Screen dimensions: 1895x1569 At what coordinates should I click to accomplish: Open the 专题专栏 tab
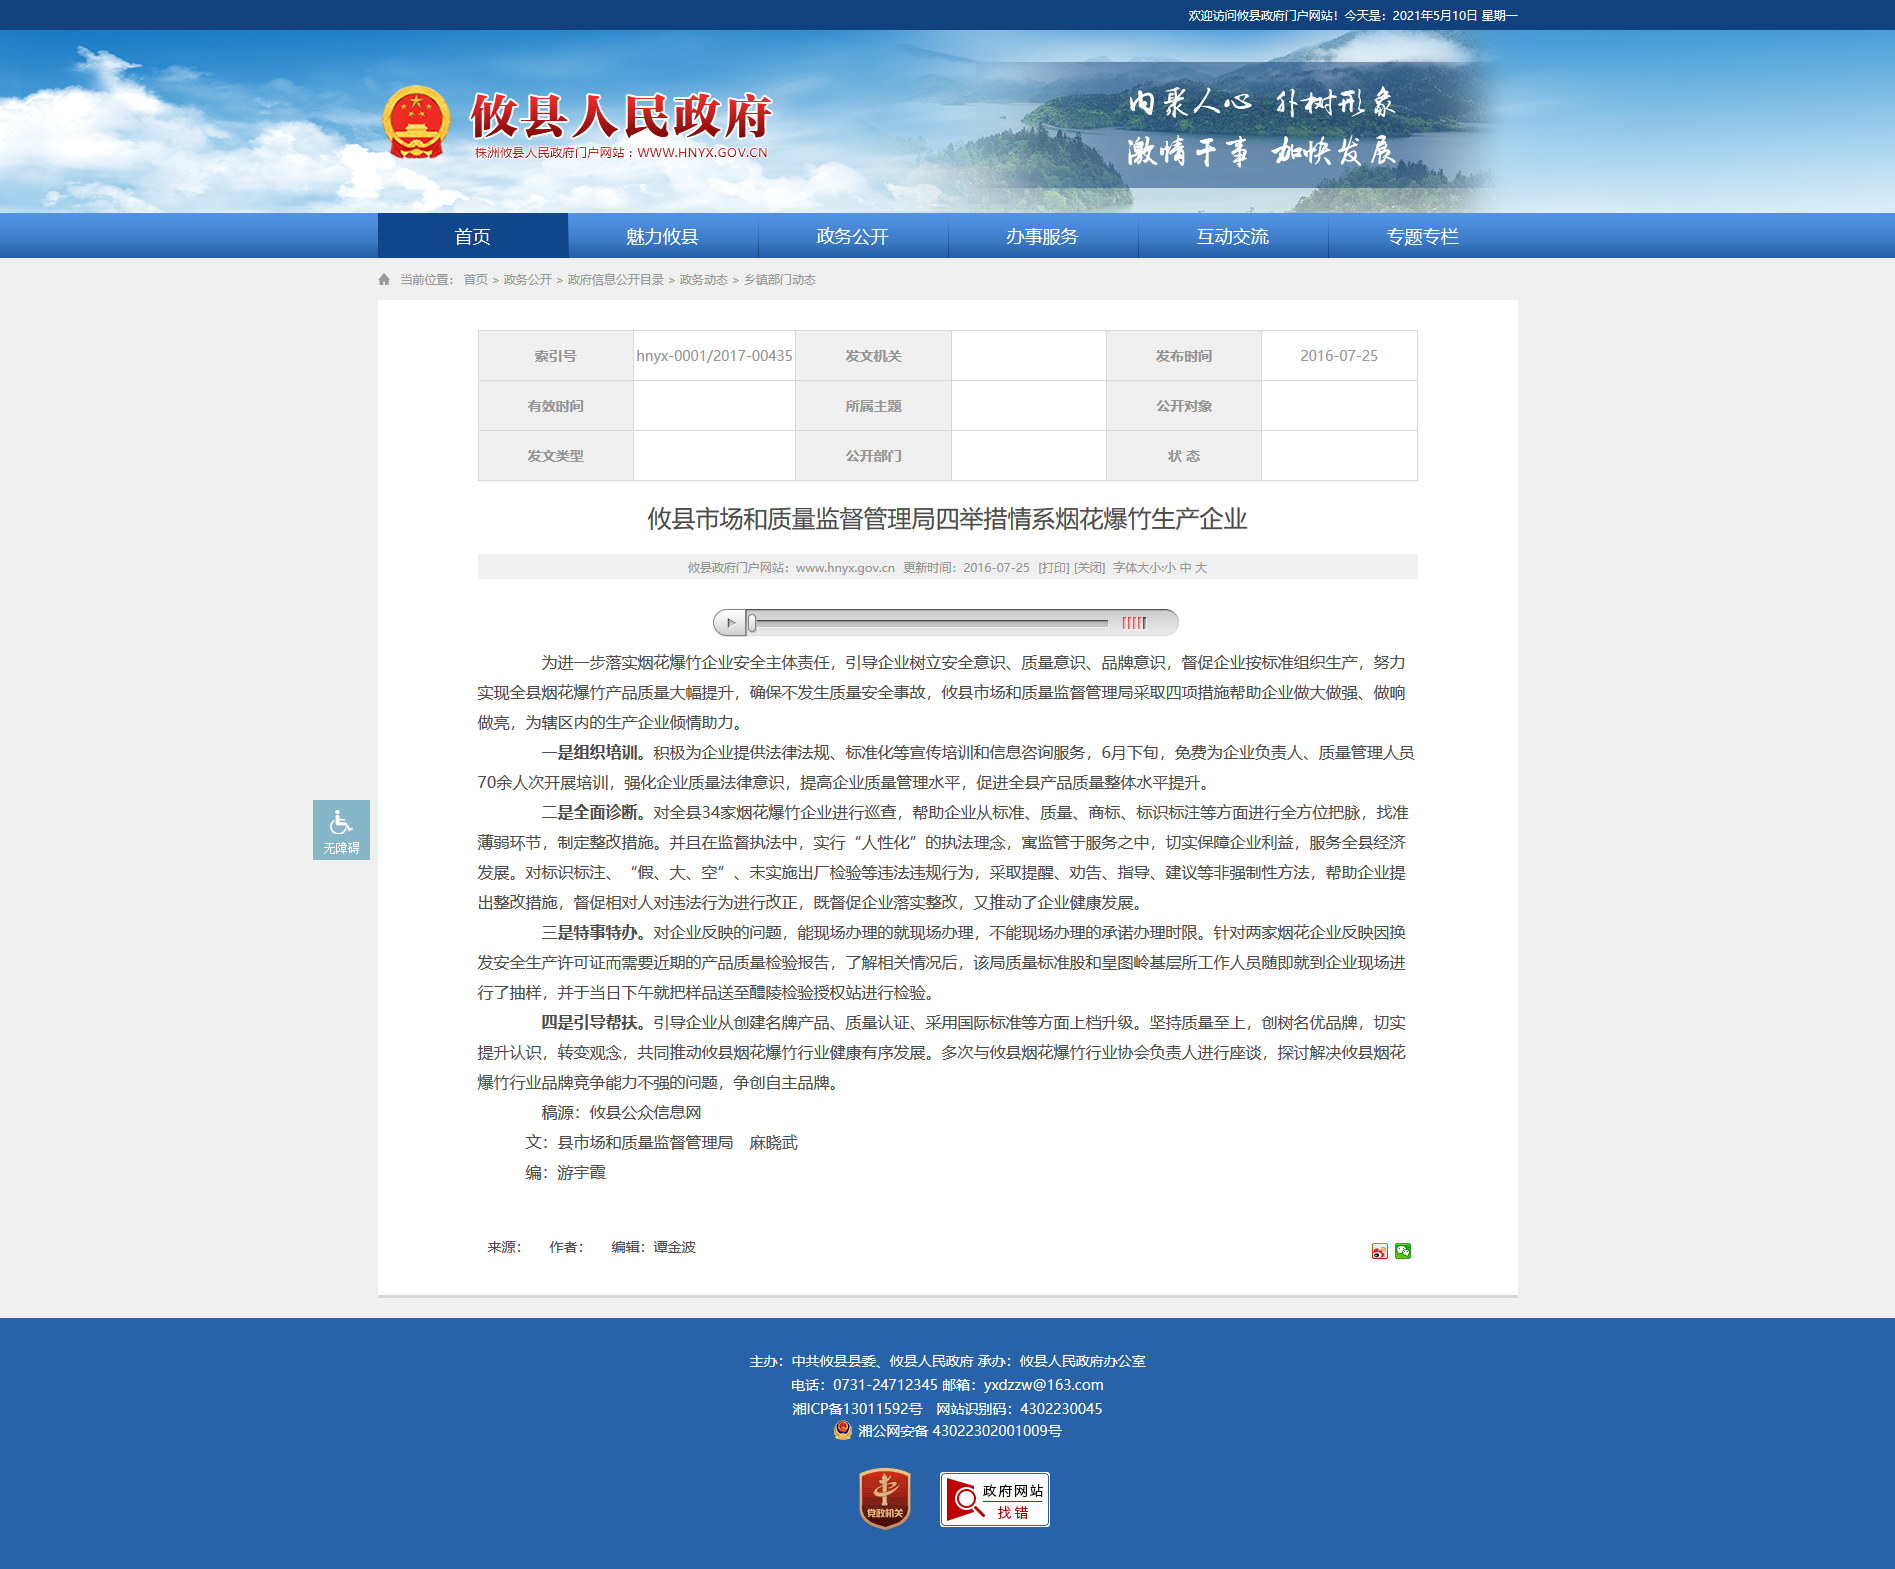1423,236
